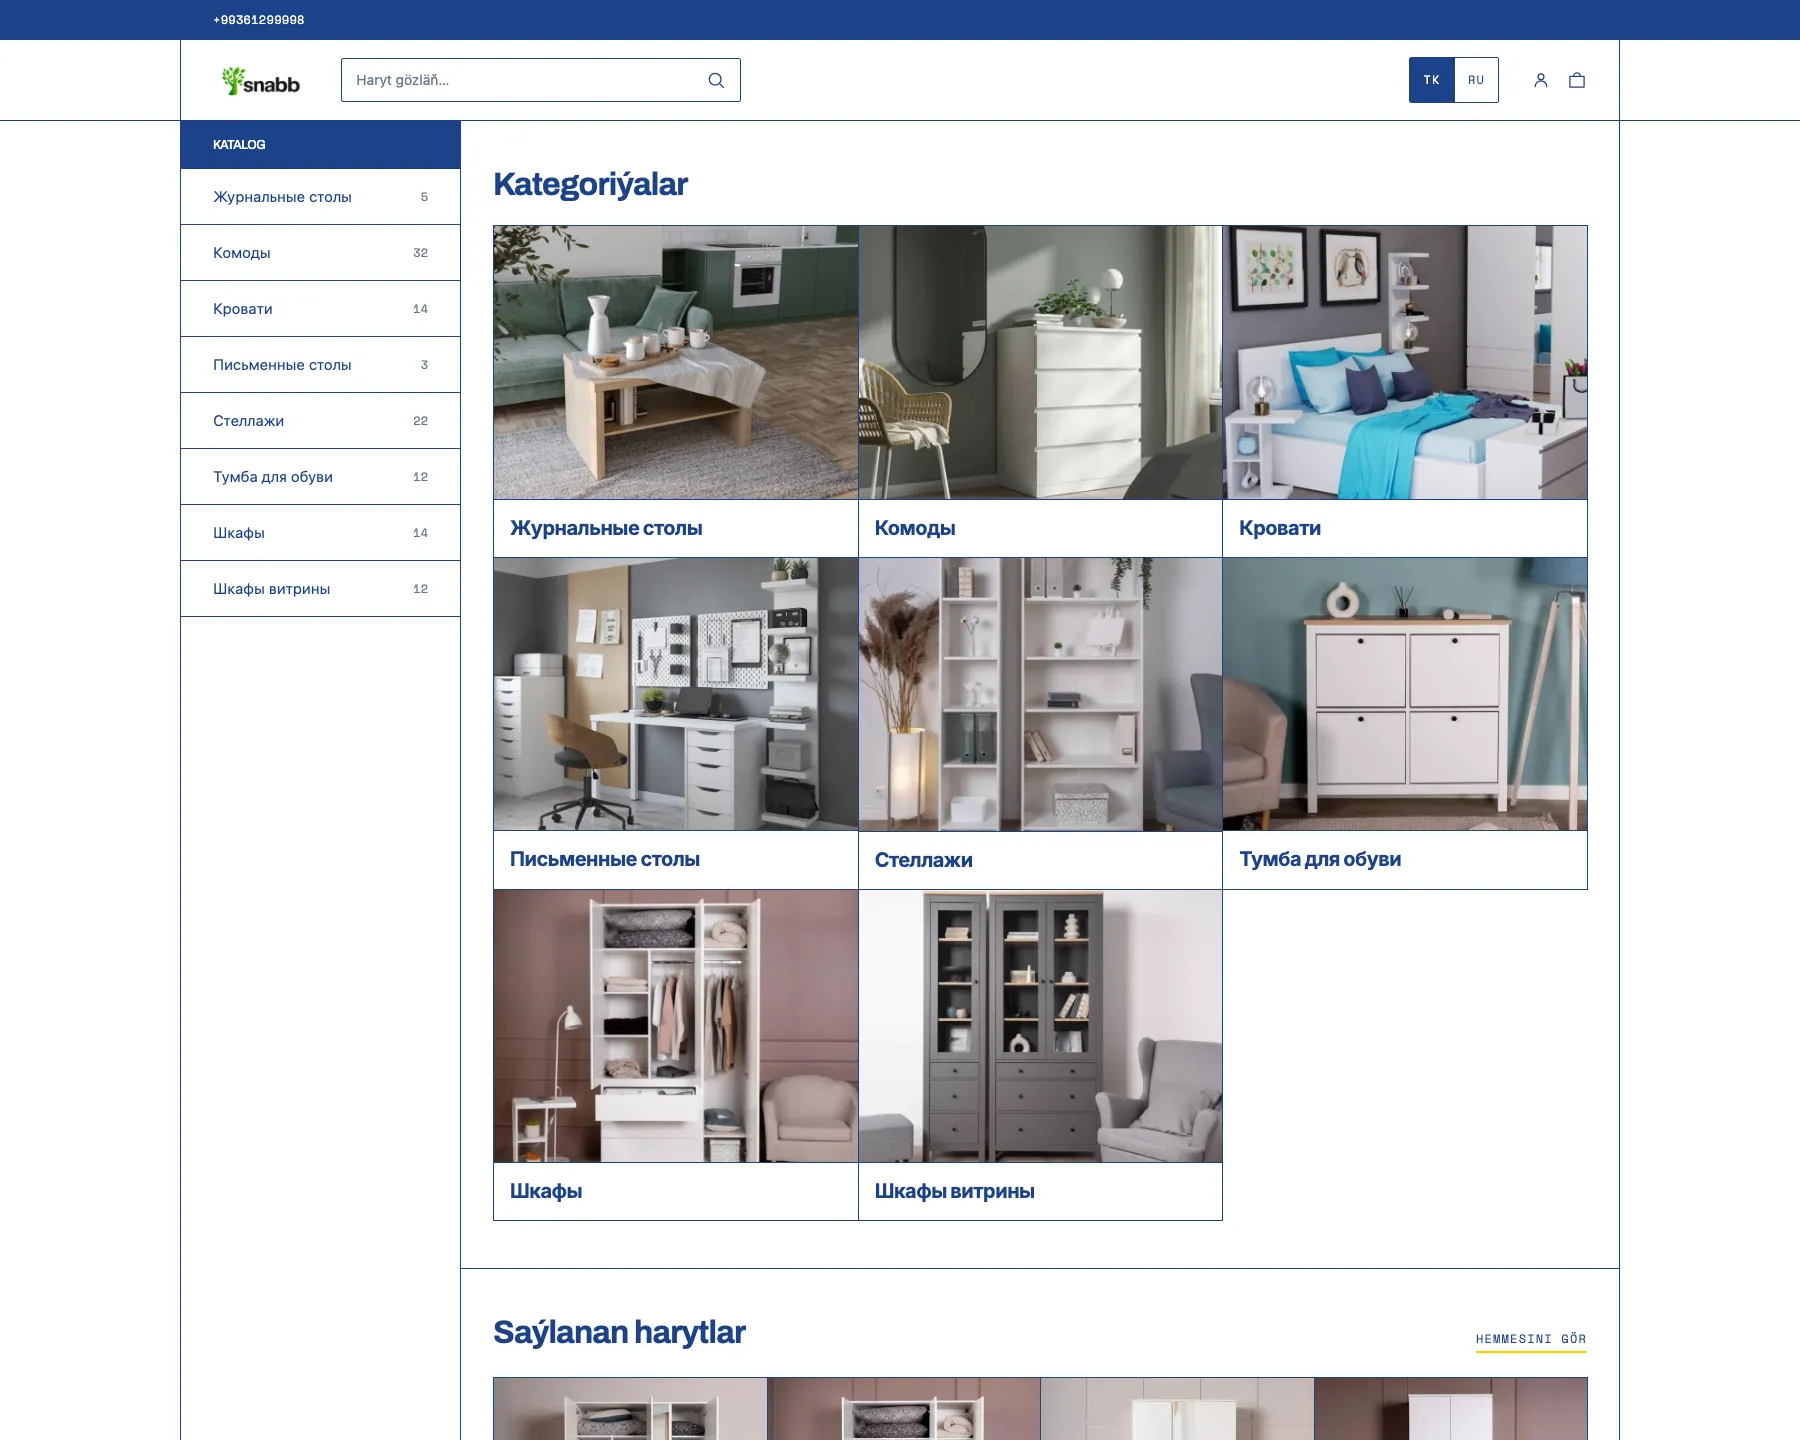This screenshot has width=1800, height=1440.
Task: Switch language to TK
Action: 1432,80
